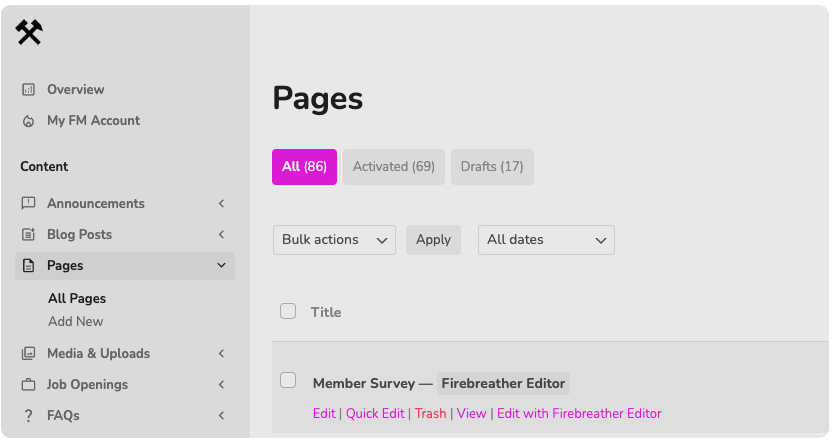The height and width of the screenshot is (443, 832).
Task: Click the crossed hammers logo icon
Action: pos(29,32)
